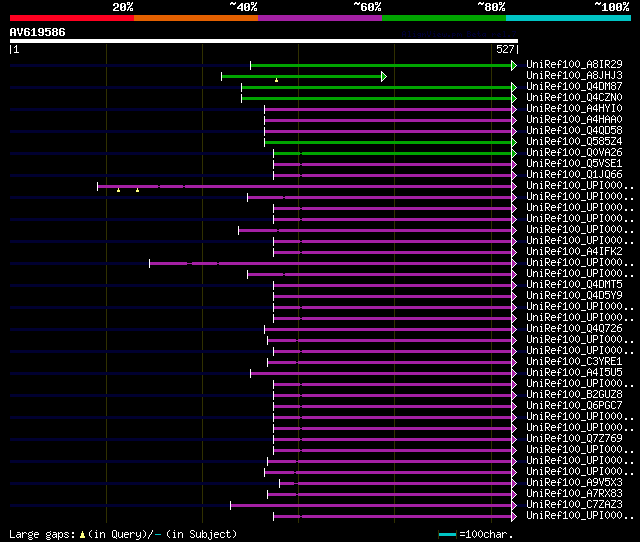
Task: Click the purple ~60% identity legend segment
Action: (320, 18)
